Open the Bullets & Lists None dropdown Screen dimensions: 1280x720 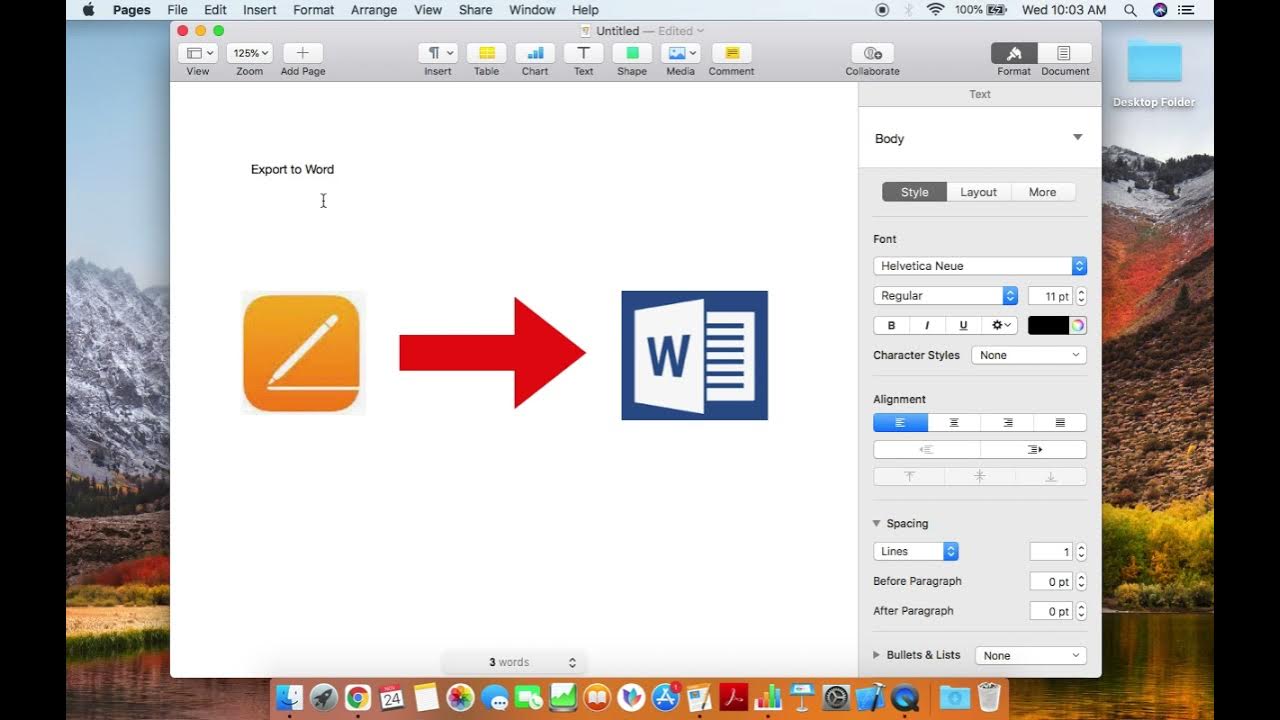[1030, 656]
